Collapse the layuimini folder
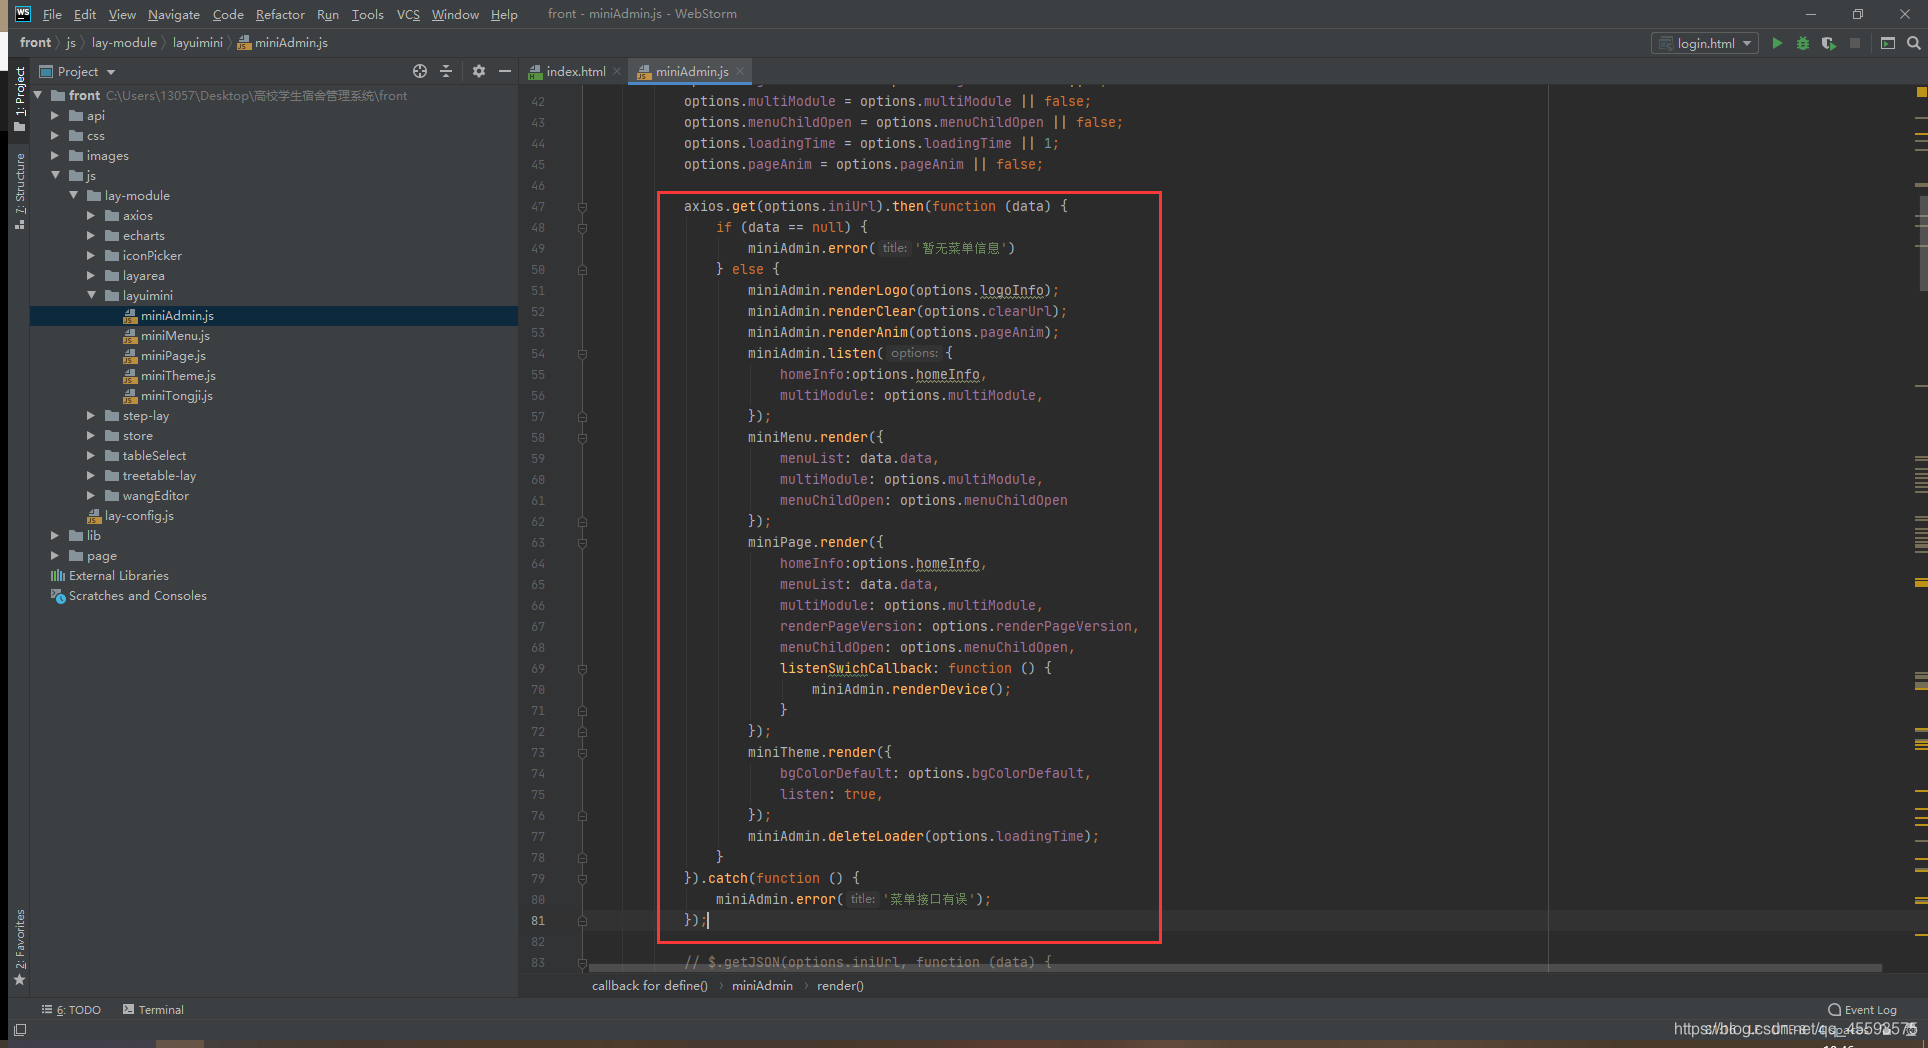 coord(91,295)
